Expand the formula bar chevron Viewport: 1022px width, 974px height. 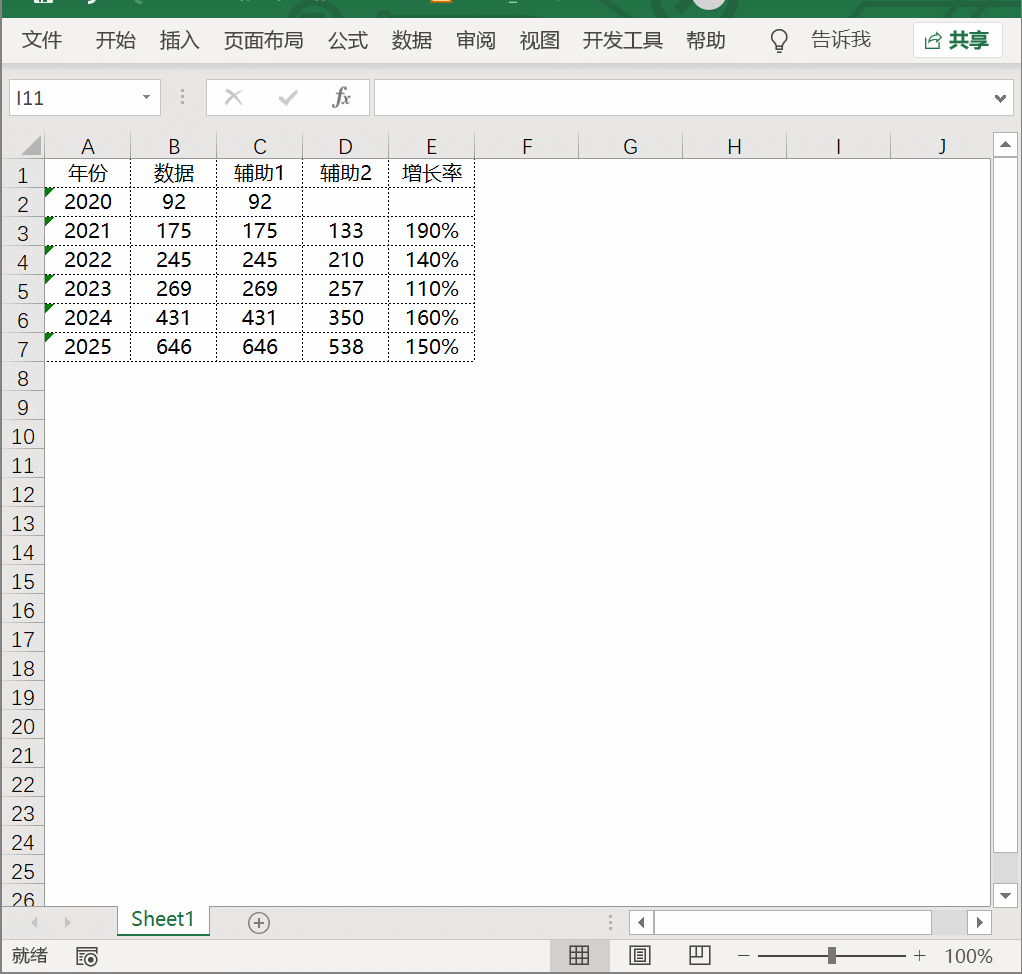(x=1000, y=98)
